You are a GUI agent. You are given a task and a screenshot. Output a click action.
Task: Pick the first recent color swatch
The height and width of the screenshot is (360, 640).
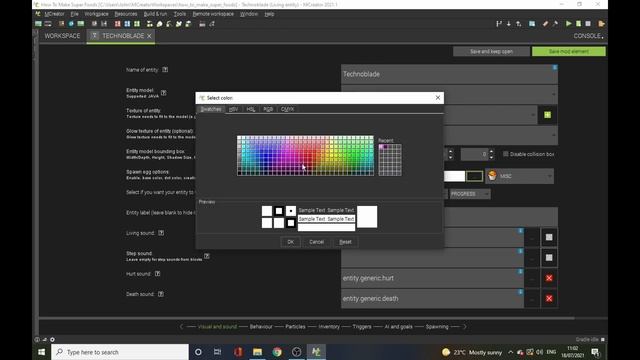tap(381, 147)
